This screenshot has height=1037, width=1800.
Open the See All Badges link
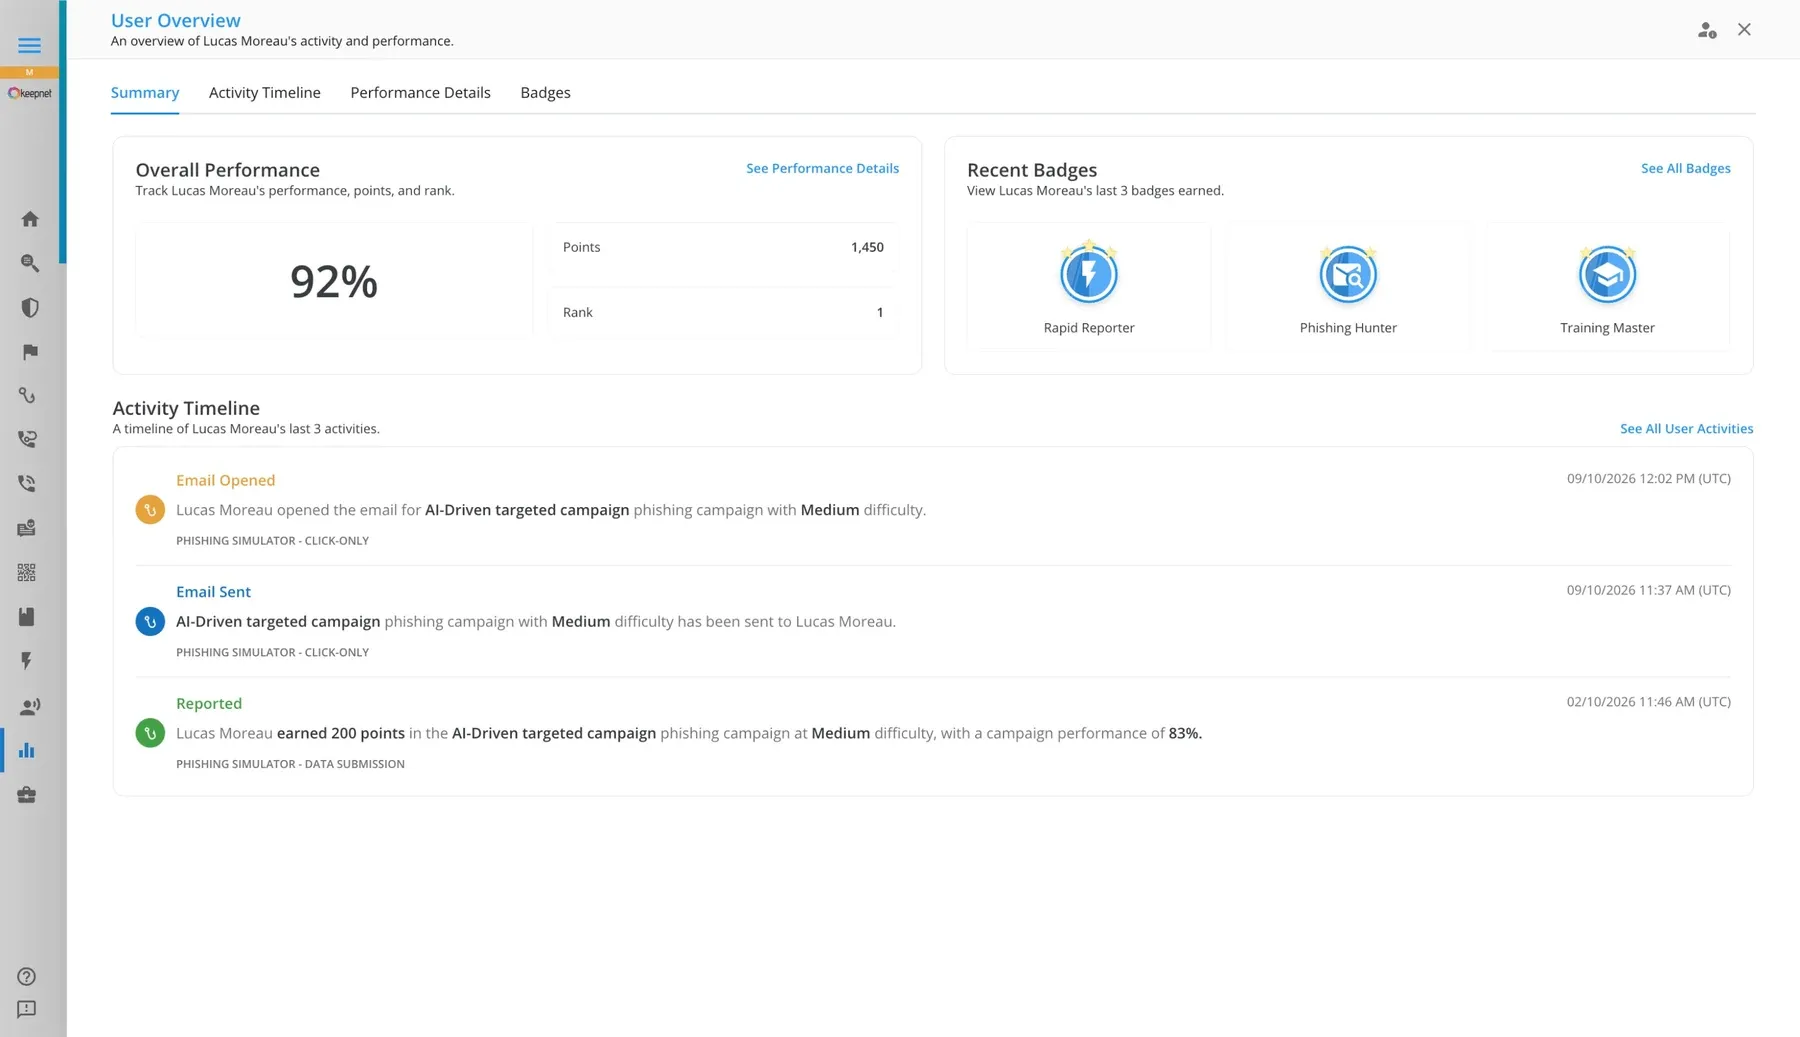click(x=1686, y=168)
